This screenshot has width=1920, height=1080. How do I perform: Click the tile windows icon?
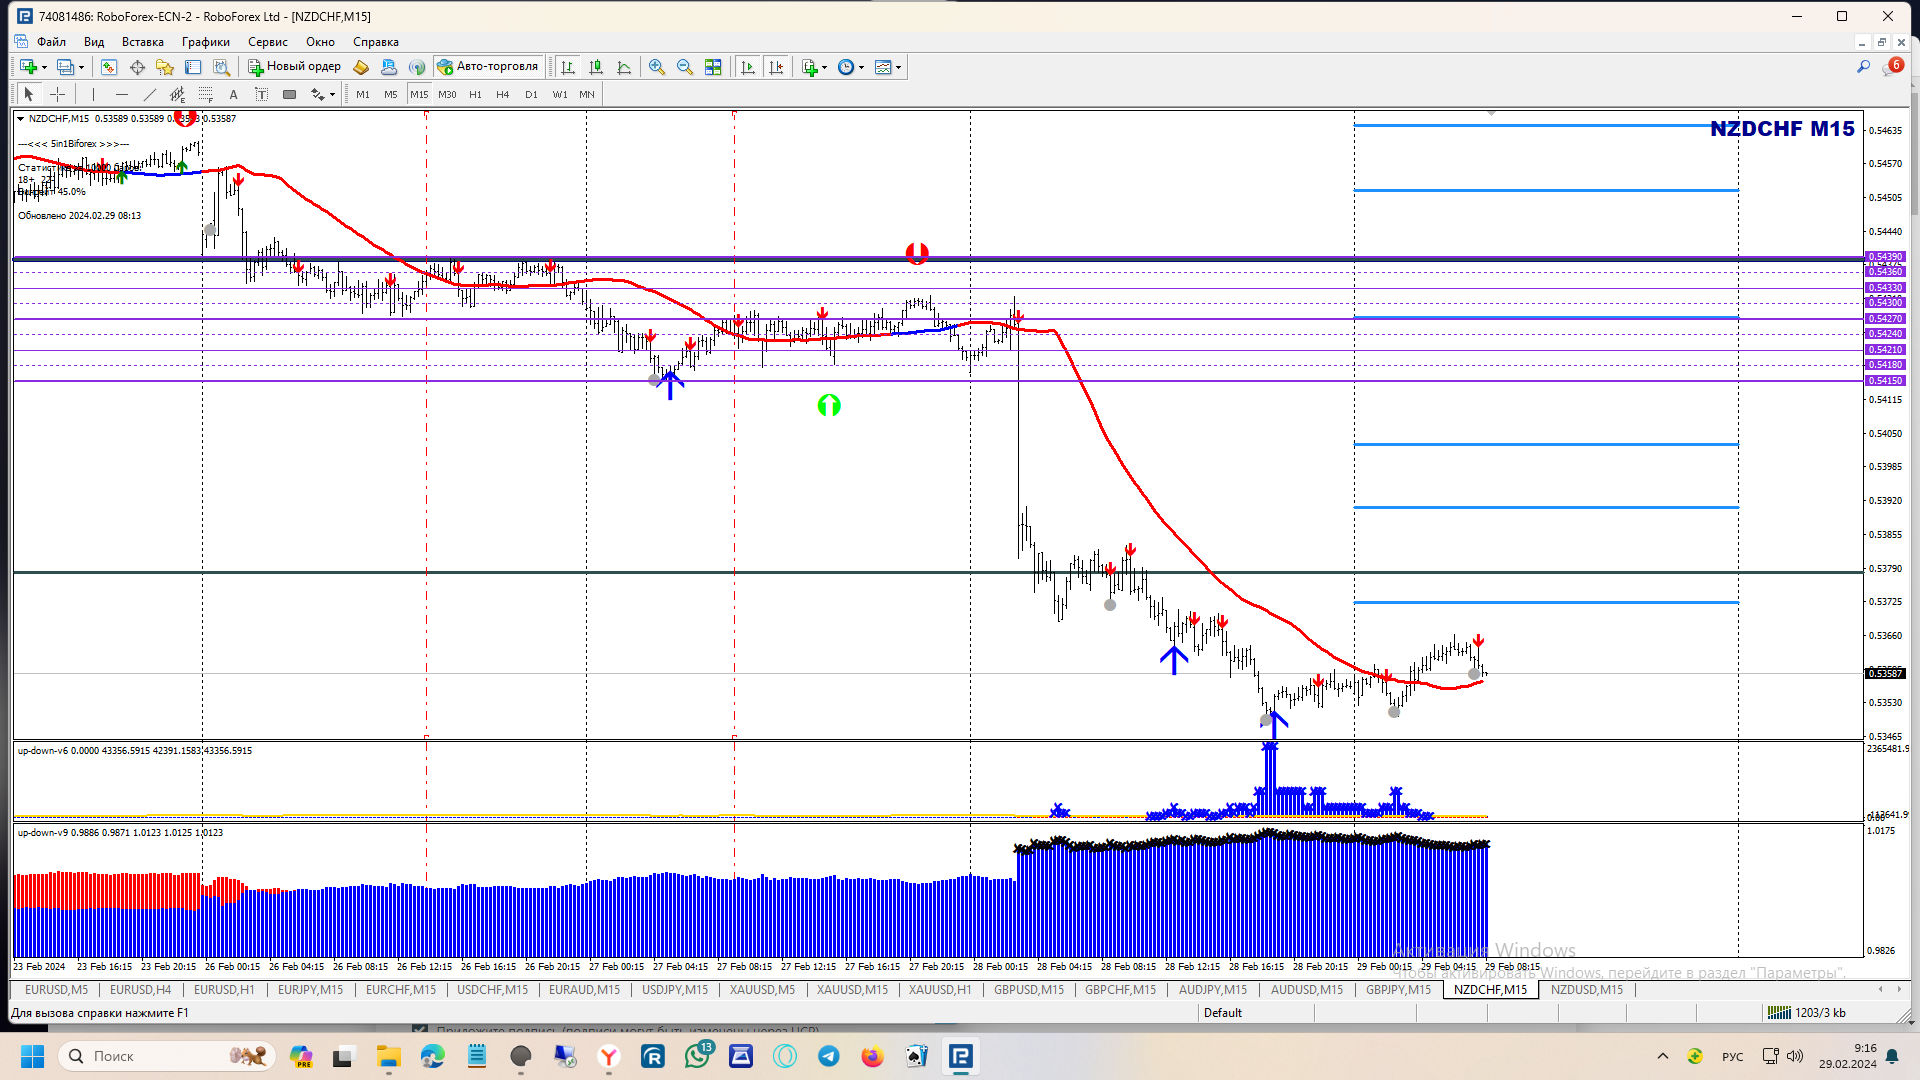713,67
